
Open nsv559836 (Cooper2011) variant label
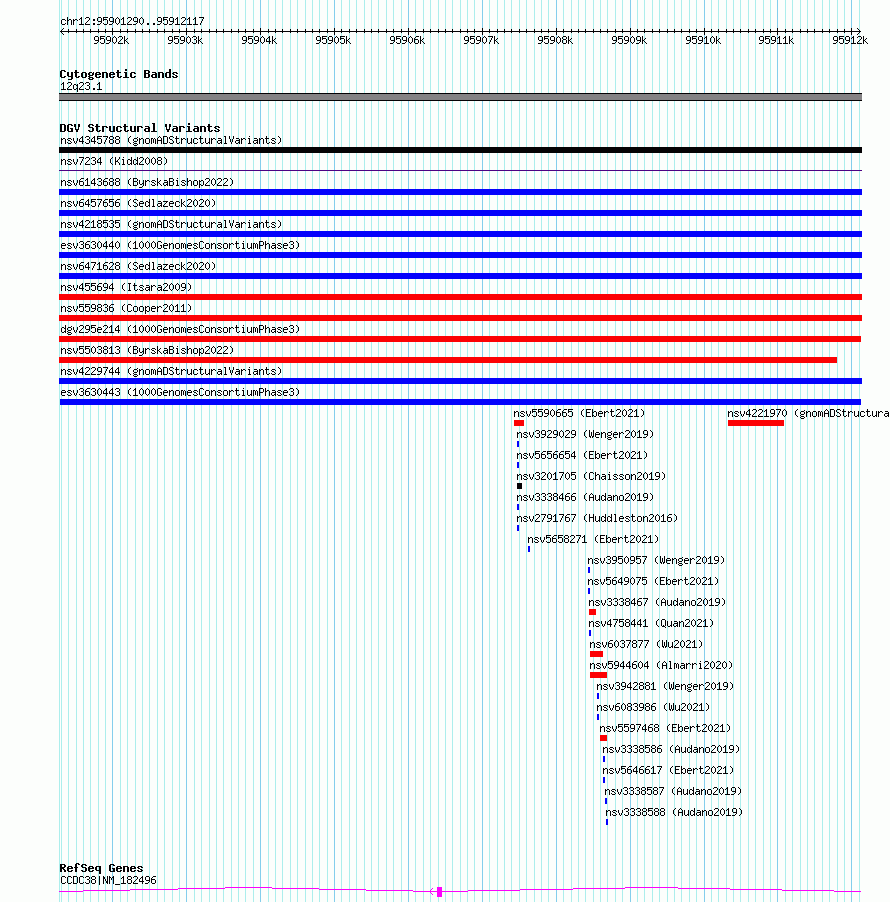pos(126,308)
